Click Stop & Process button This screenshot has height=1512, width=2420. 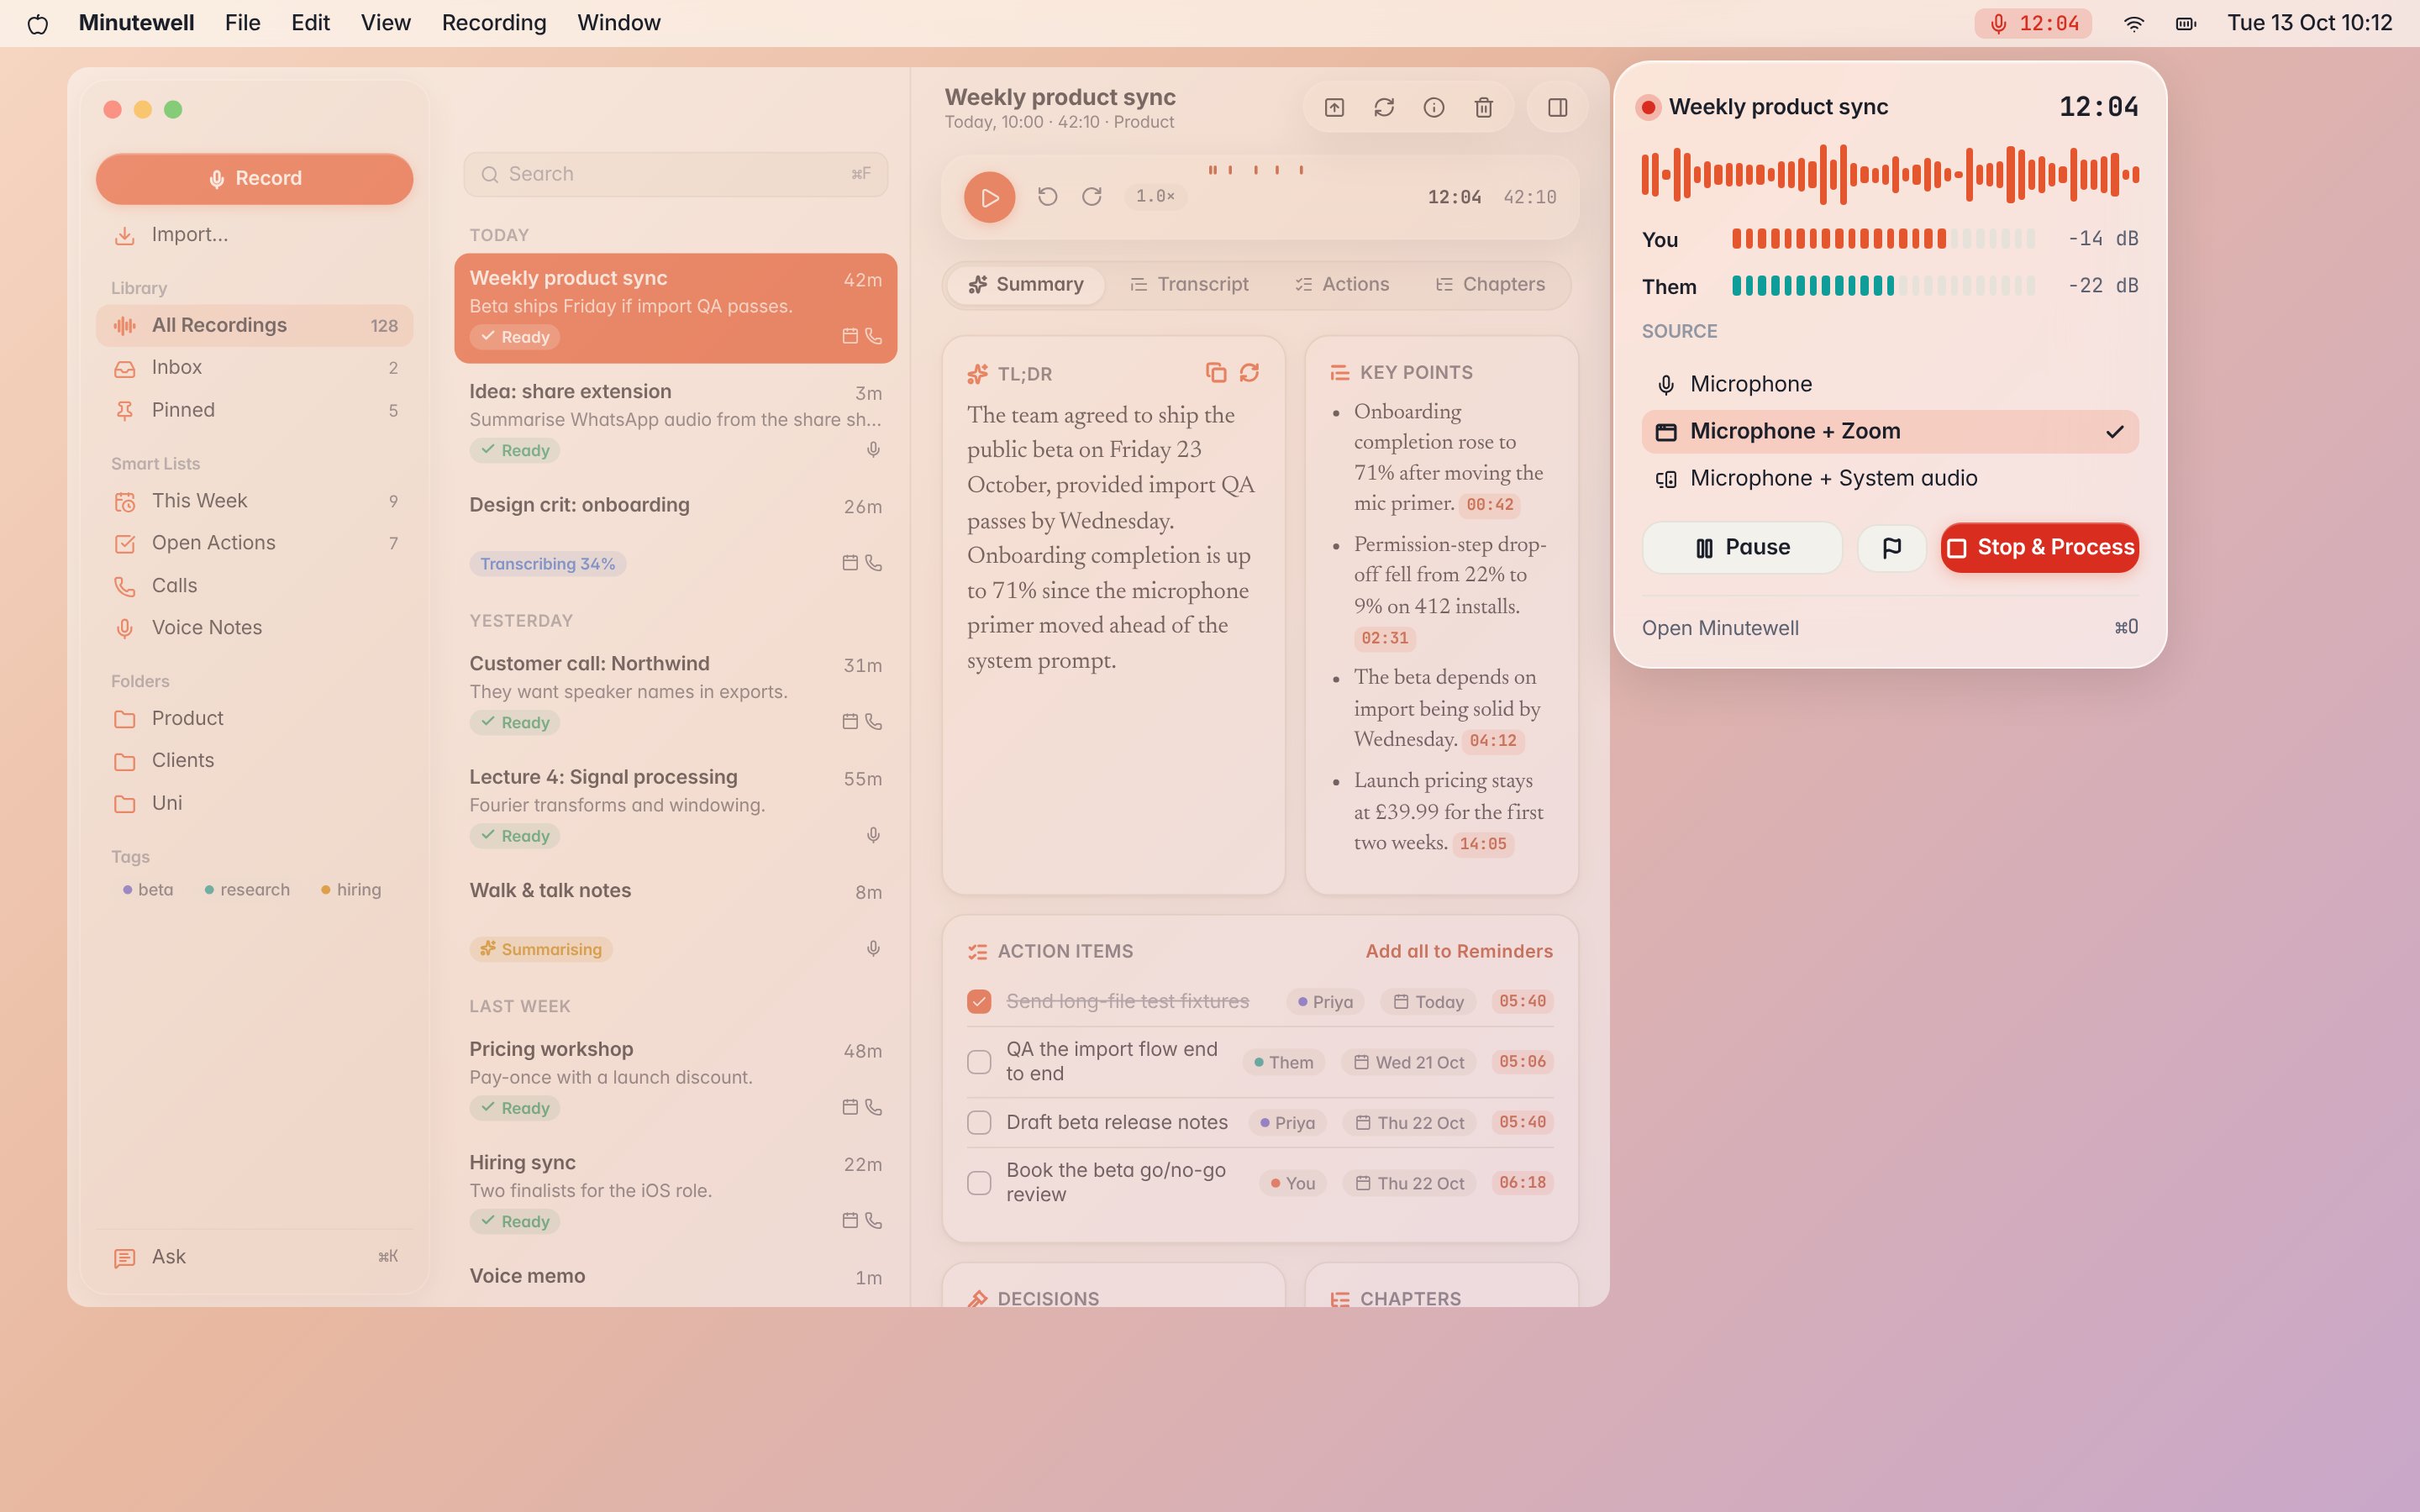point(2040,548)
